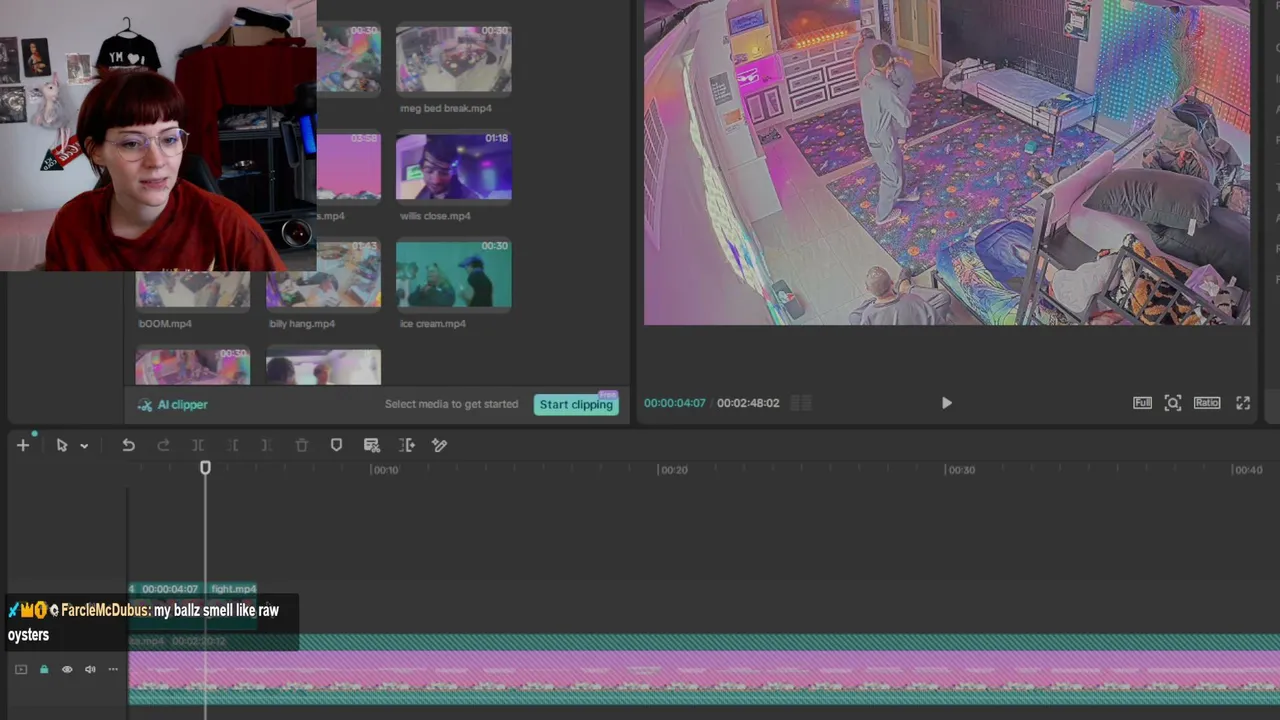
Task: Click the total duration 00:02:48:02
Action: [748, 403]
